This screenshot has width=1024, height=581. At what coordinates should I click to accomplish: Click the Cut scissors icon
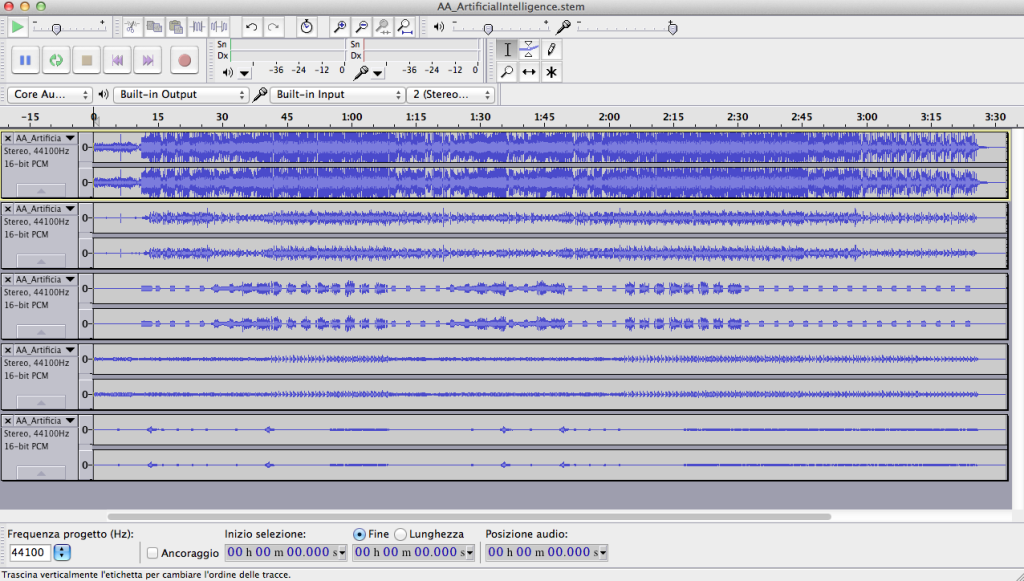[131, 27]
